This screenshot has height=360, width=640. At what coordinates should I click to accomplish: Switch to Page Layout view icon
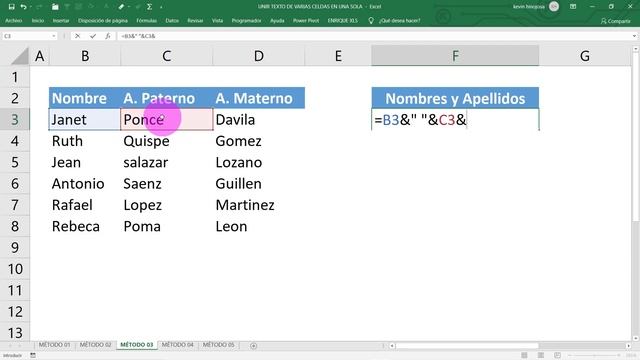[x=540, y=356]
